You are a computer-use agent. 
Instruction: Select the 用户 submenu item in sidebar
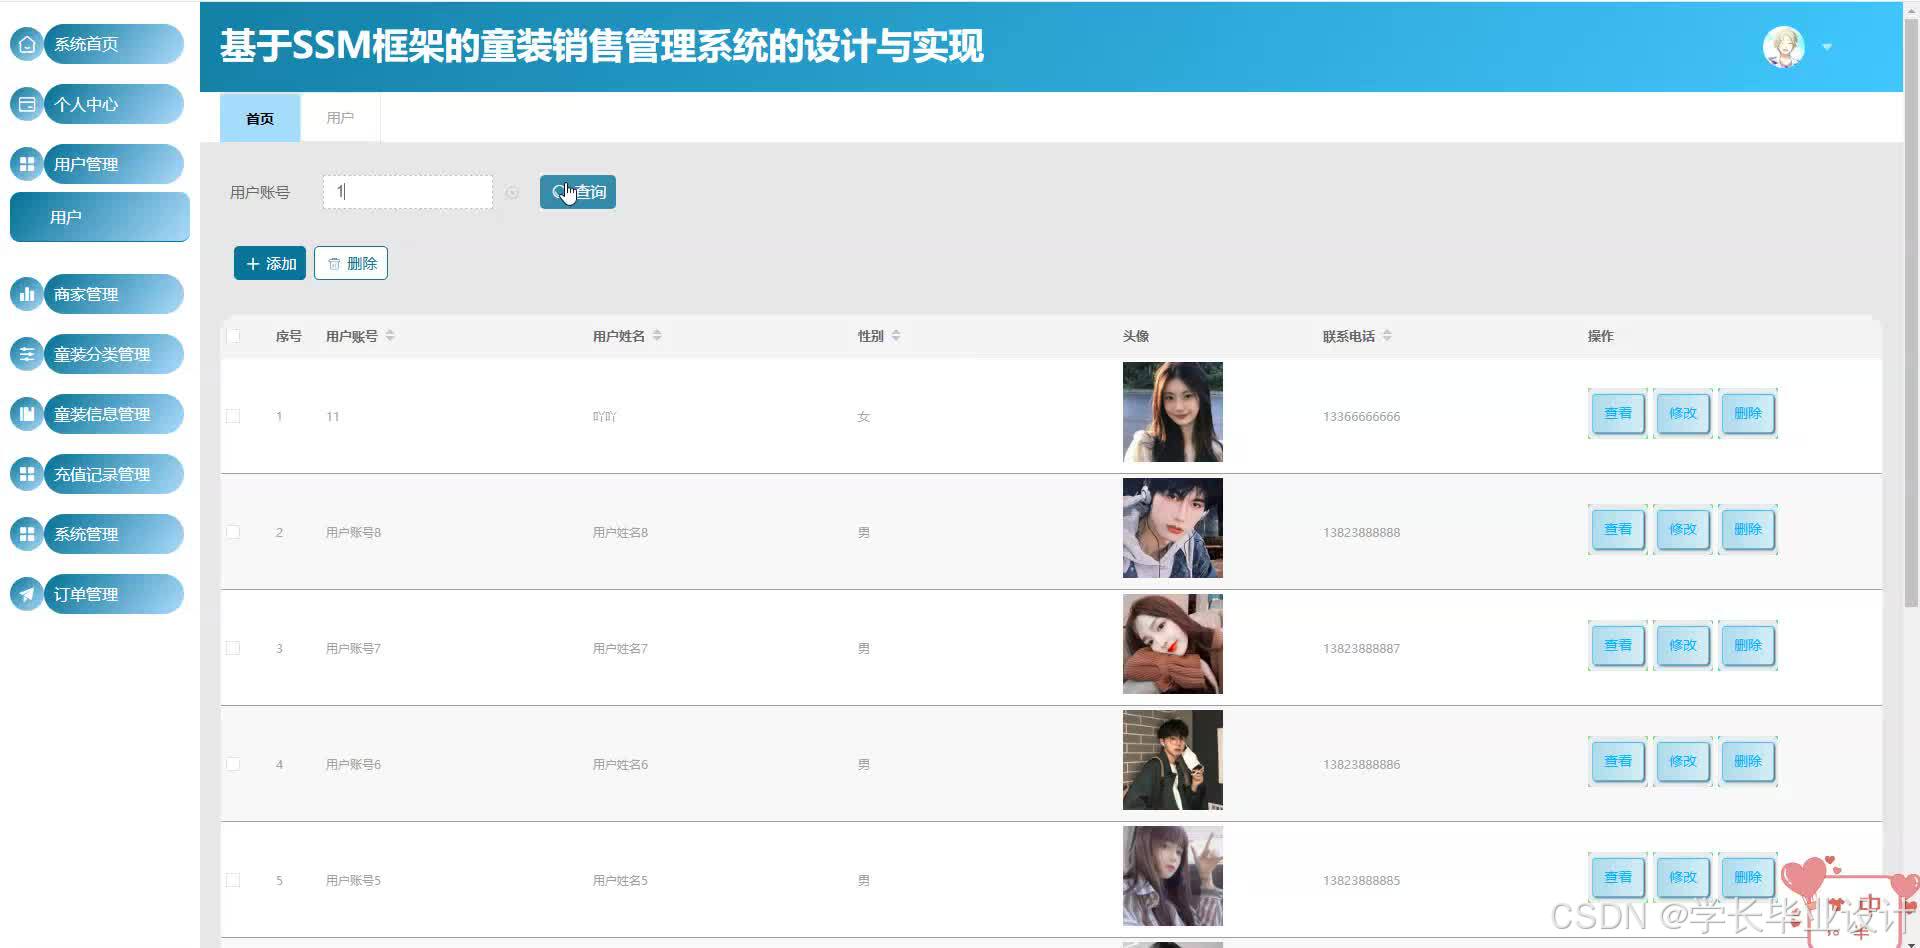(100, 217)
